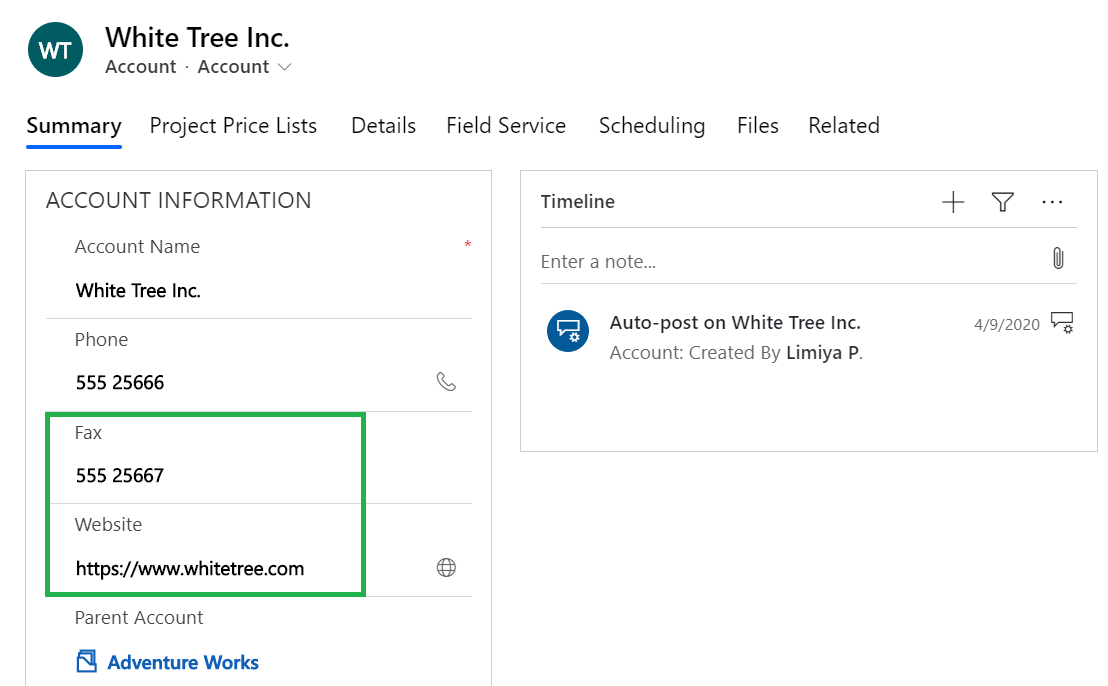Click the Limiya P. creator name

[825, 353]
